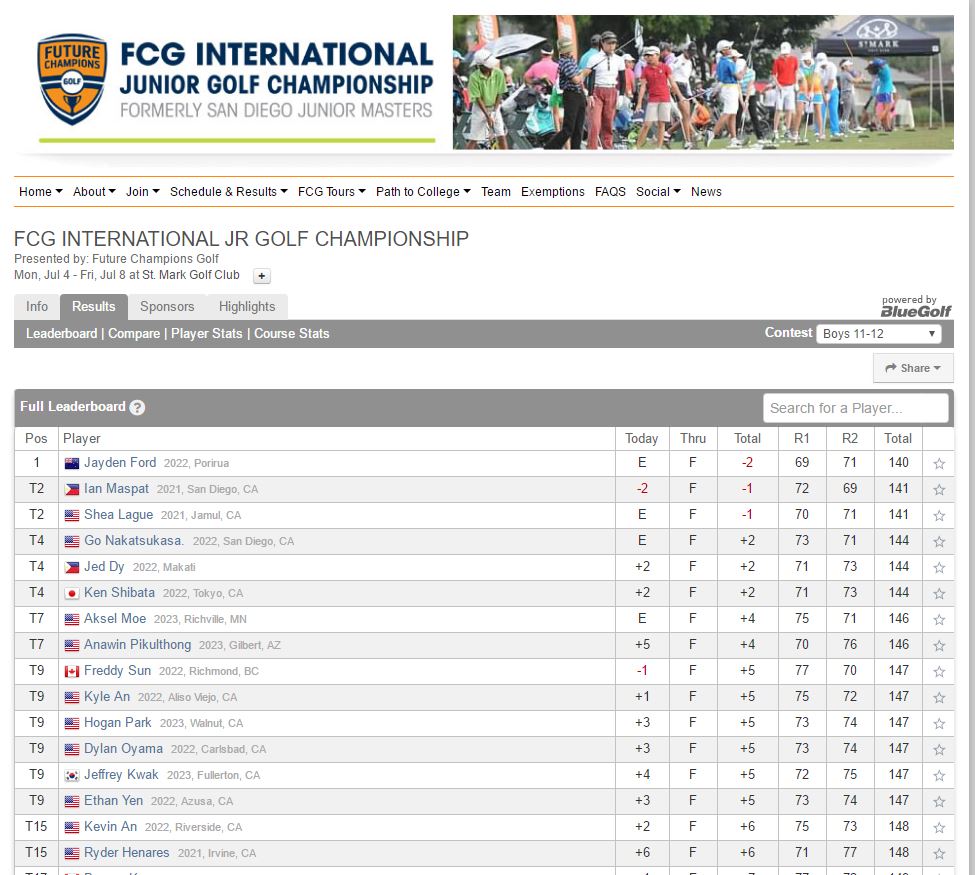Open the FAQS menu item
Image resolution: width=975 pixels, height=875 pixels.
[x=610, y=192]
